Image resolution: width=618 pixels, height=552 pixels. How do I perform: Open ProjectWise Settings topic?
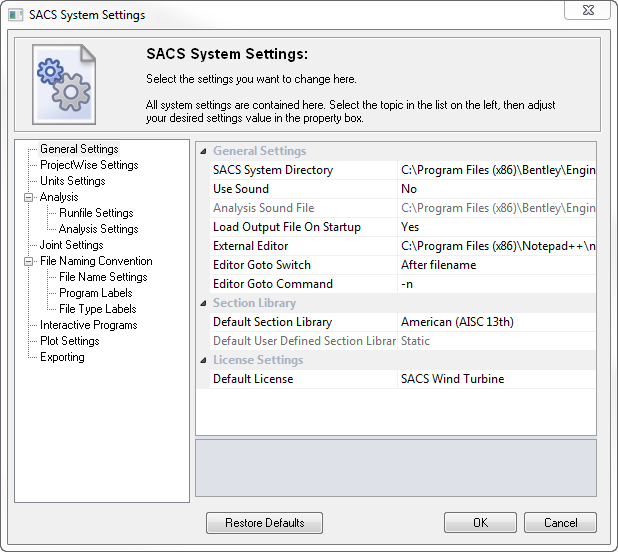pos(89,165)
